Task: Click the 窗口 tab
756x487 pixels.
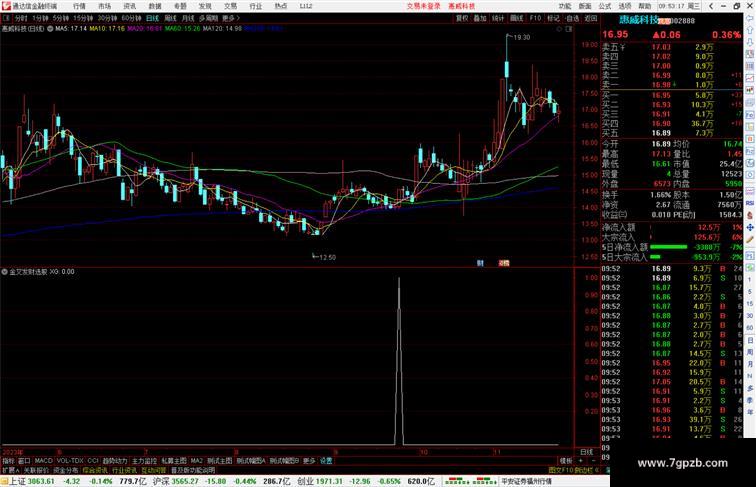Action: pyautogui.click(x=24, y=461)
